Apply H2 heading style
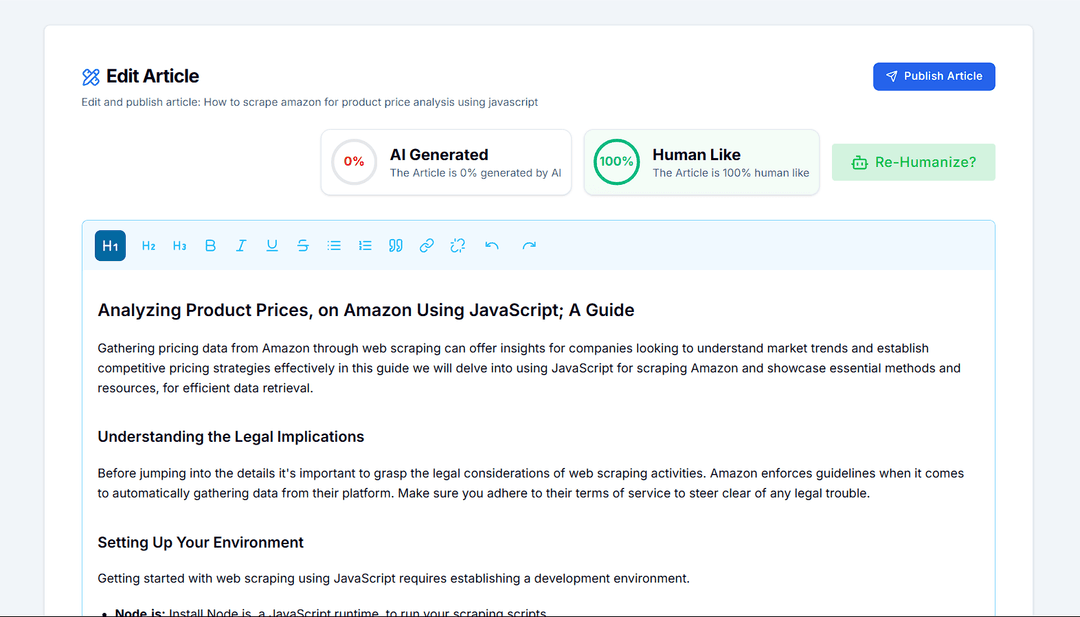Viewport: 1080px width, 617px height. pyautogui.click(x=149, y=246)
